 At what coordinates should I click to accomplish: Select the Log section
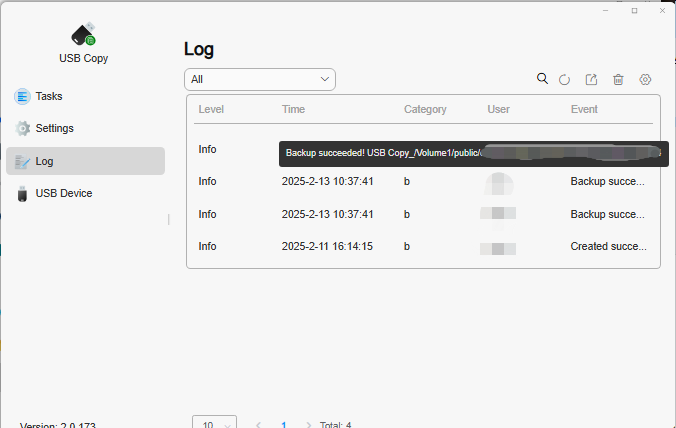(x=85, y=161)
